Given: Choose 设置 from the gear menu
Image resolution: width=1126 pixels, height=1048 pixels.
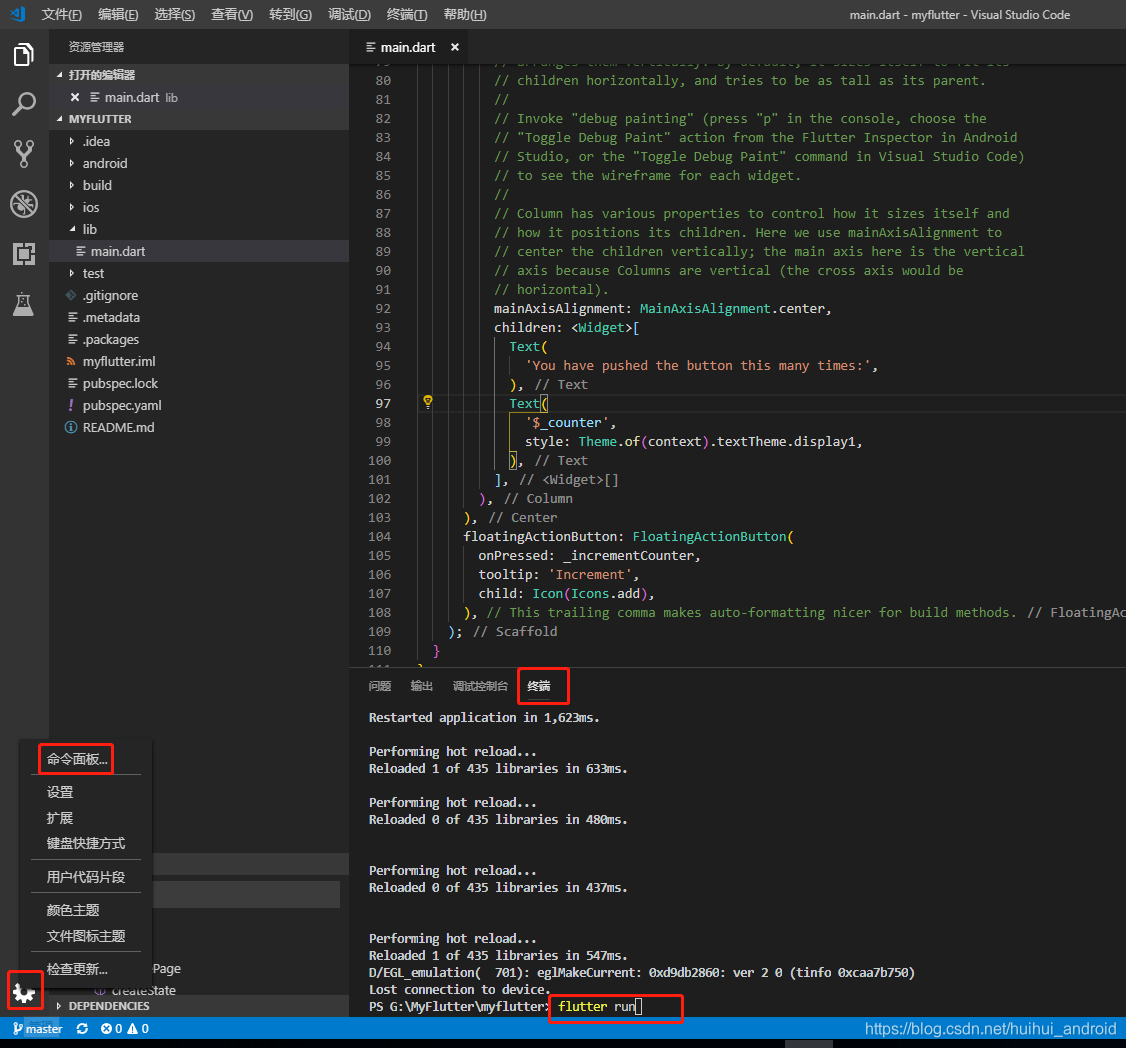Looking at the screenshot, I should (60, 792).
